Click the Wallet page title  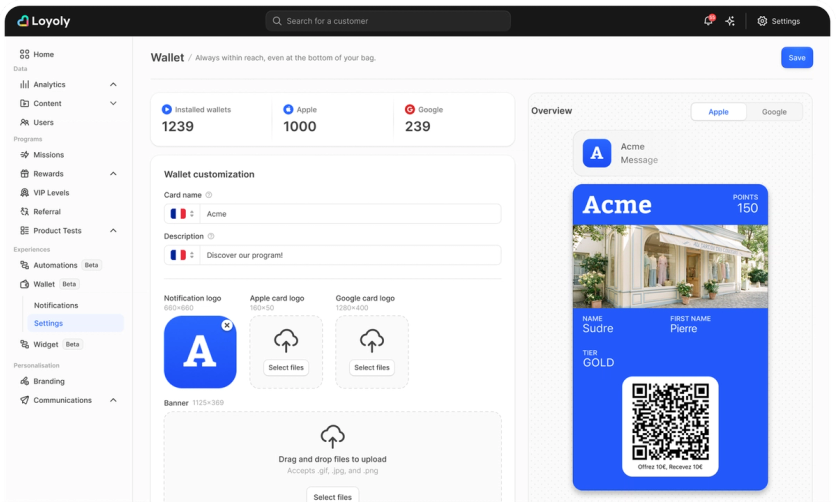(x=167, y=58)
